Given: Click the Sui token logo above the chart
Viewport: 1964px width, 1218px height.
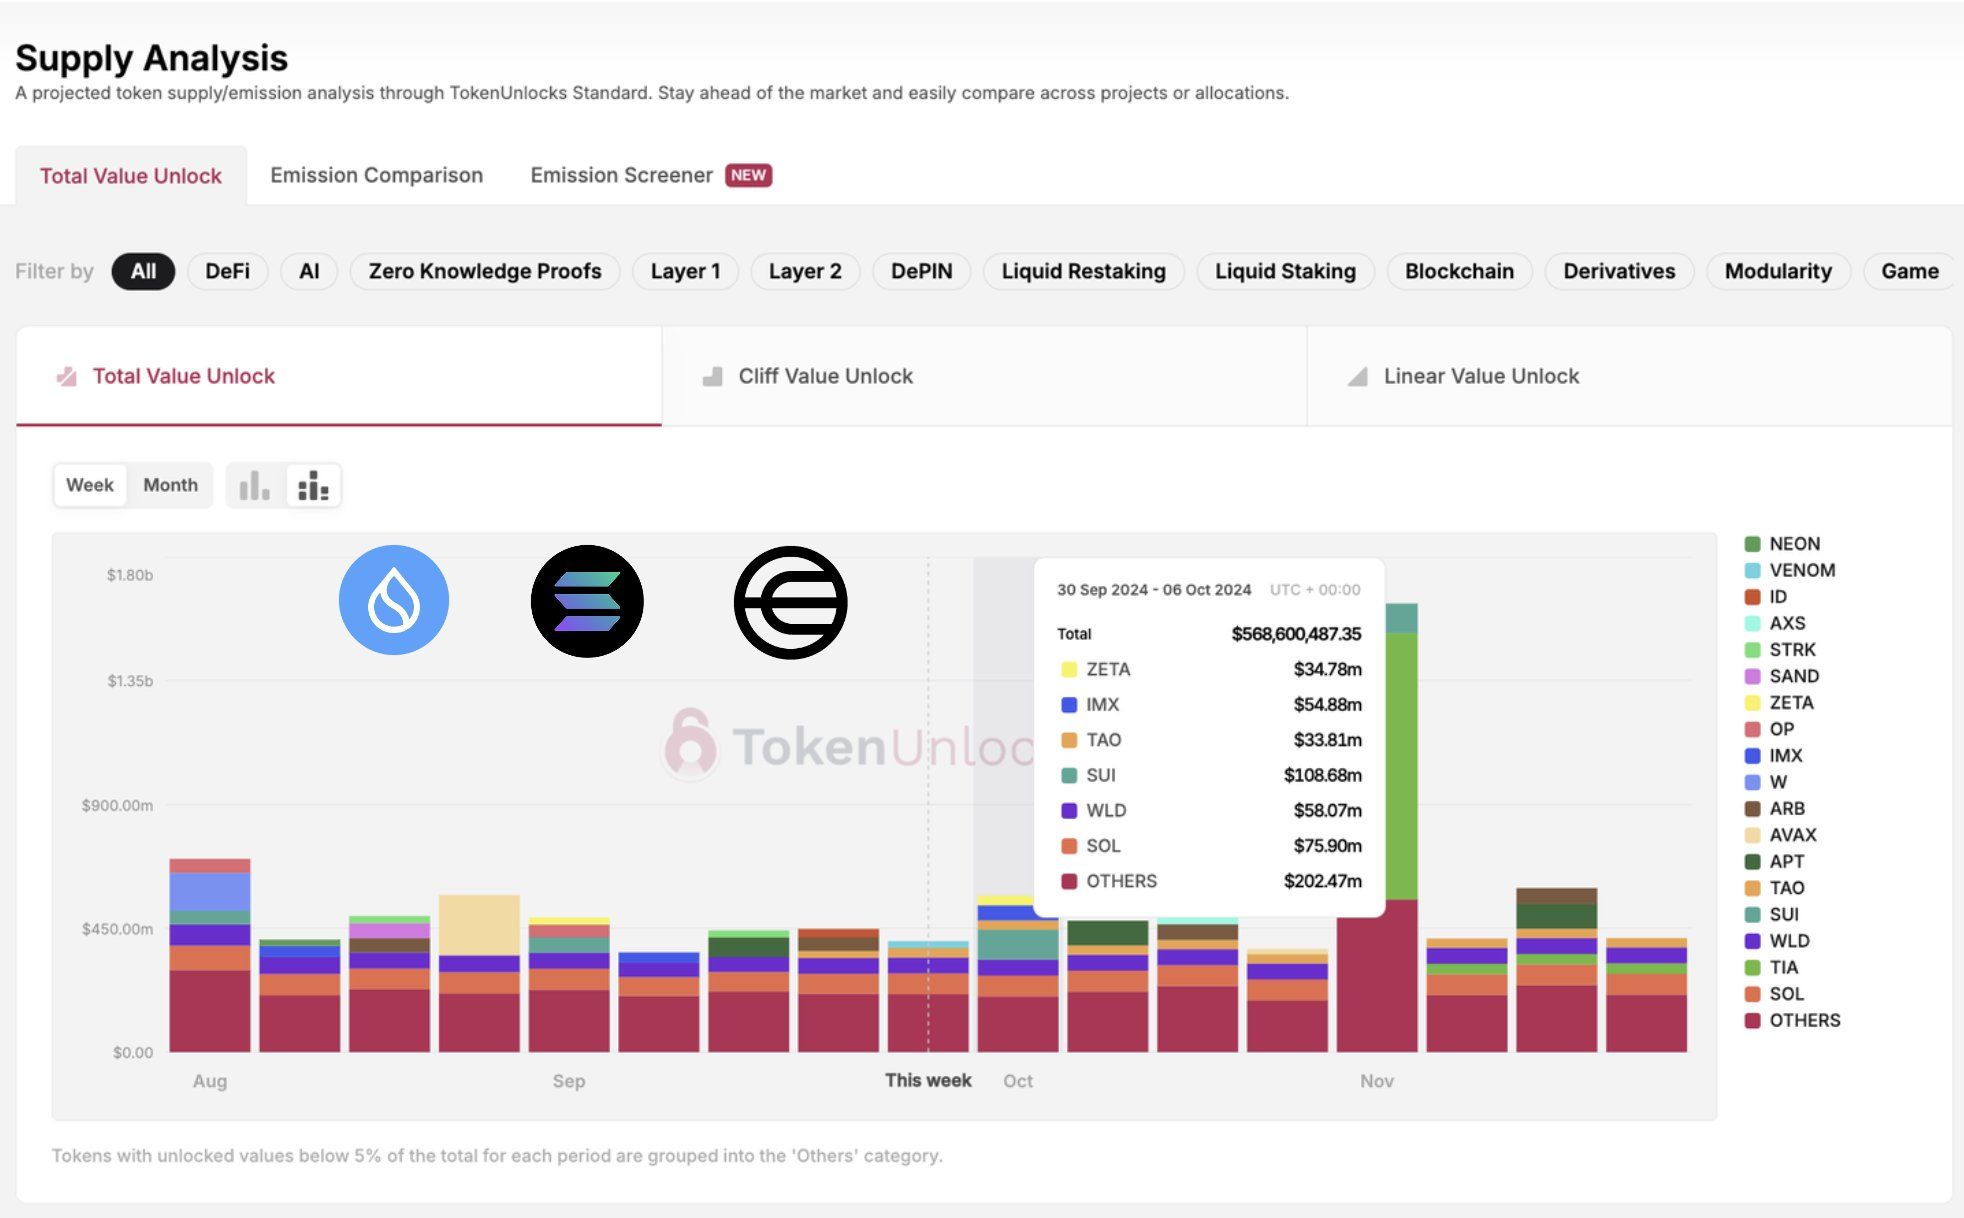Looking at the screenshot, I should click(394, 598).
